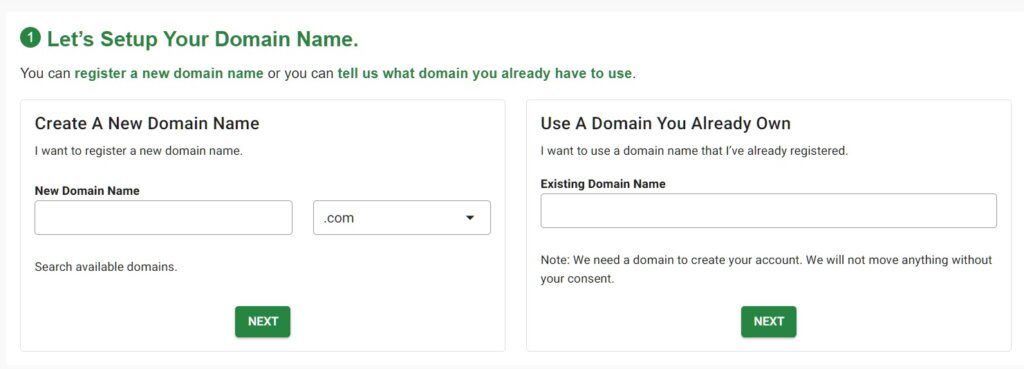Click the "Search available domains." text
Viewport: 1024px width, 369px height.
106,266
